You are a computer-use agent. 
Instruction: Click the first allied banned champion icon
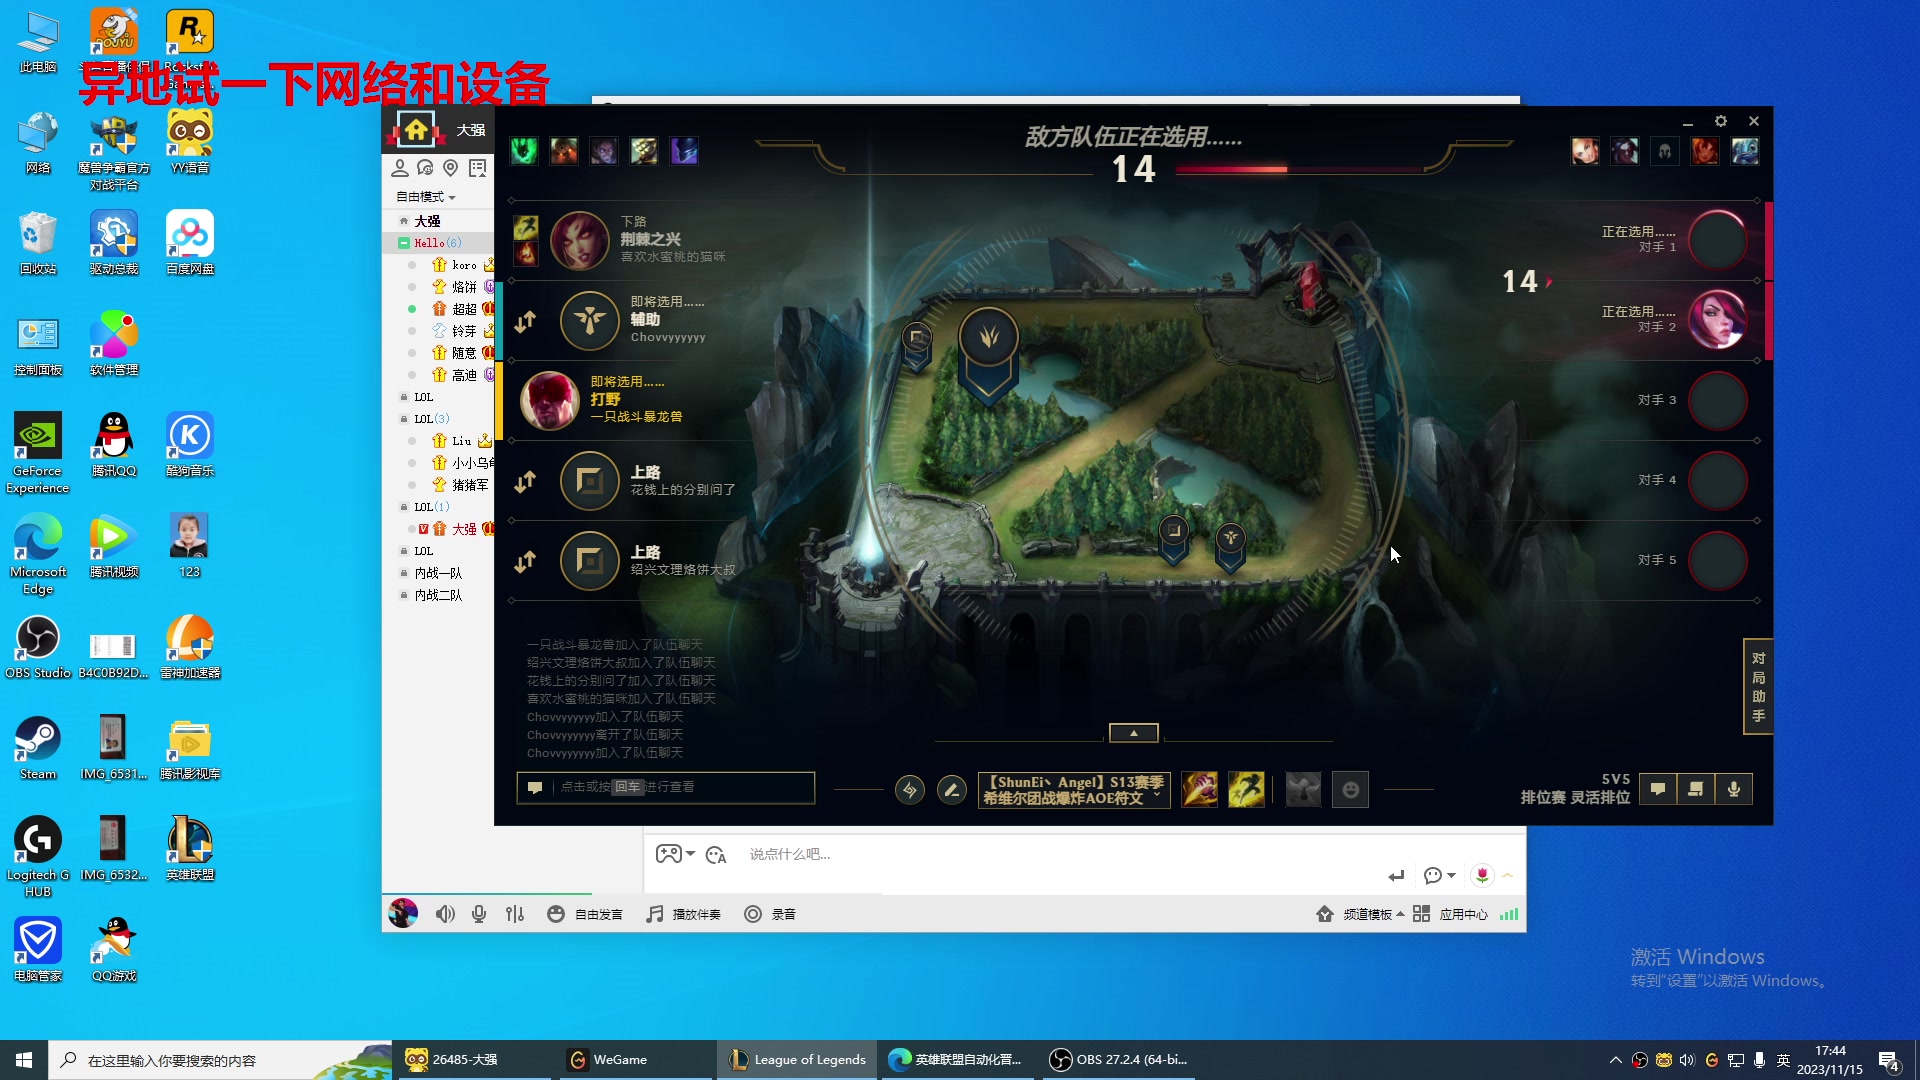(x=524, y=151)
